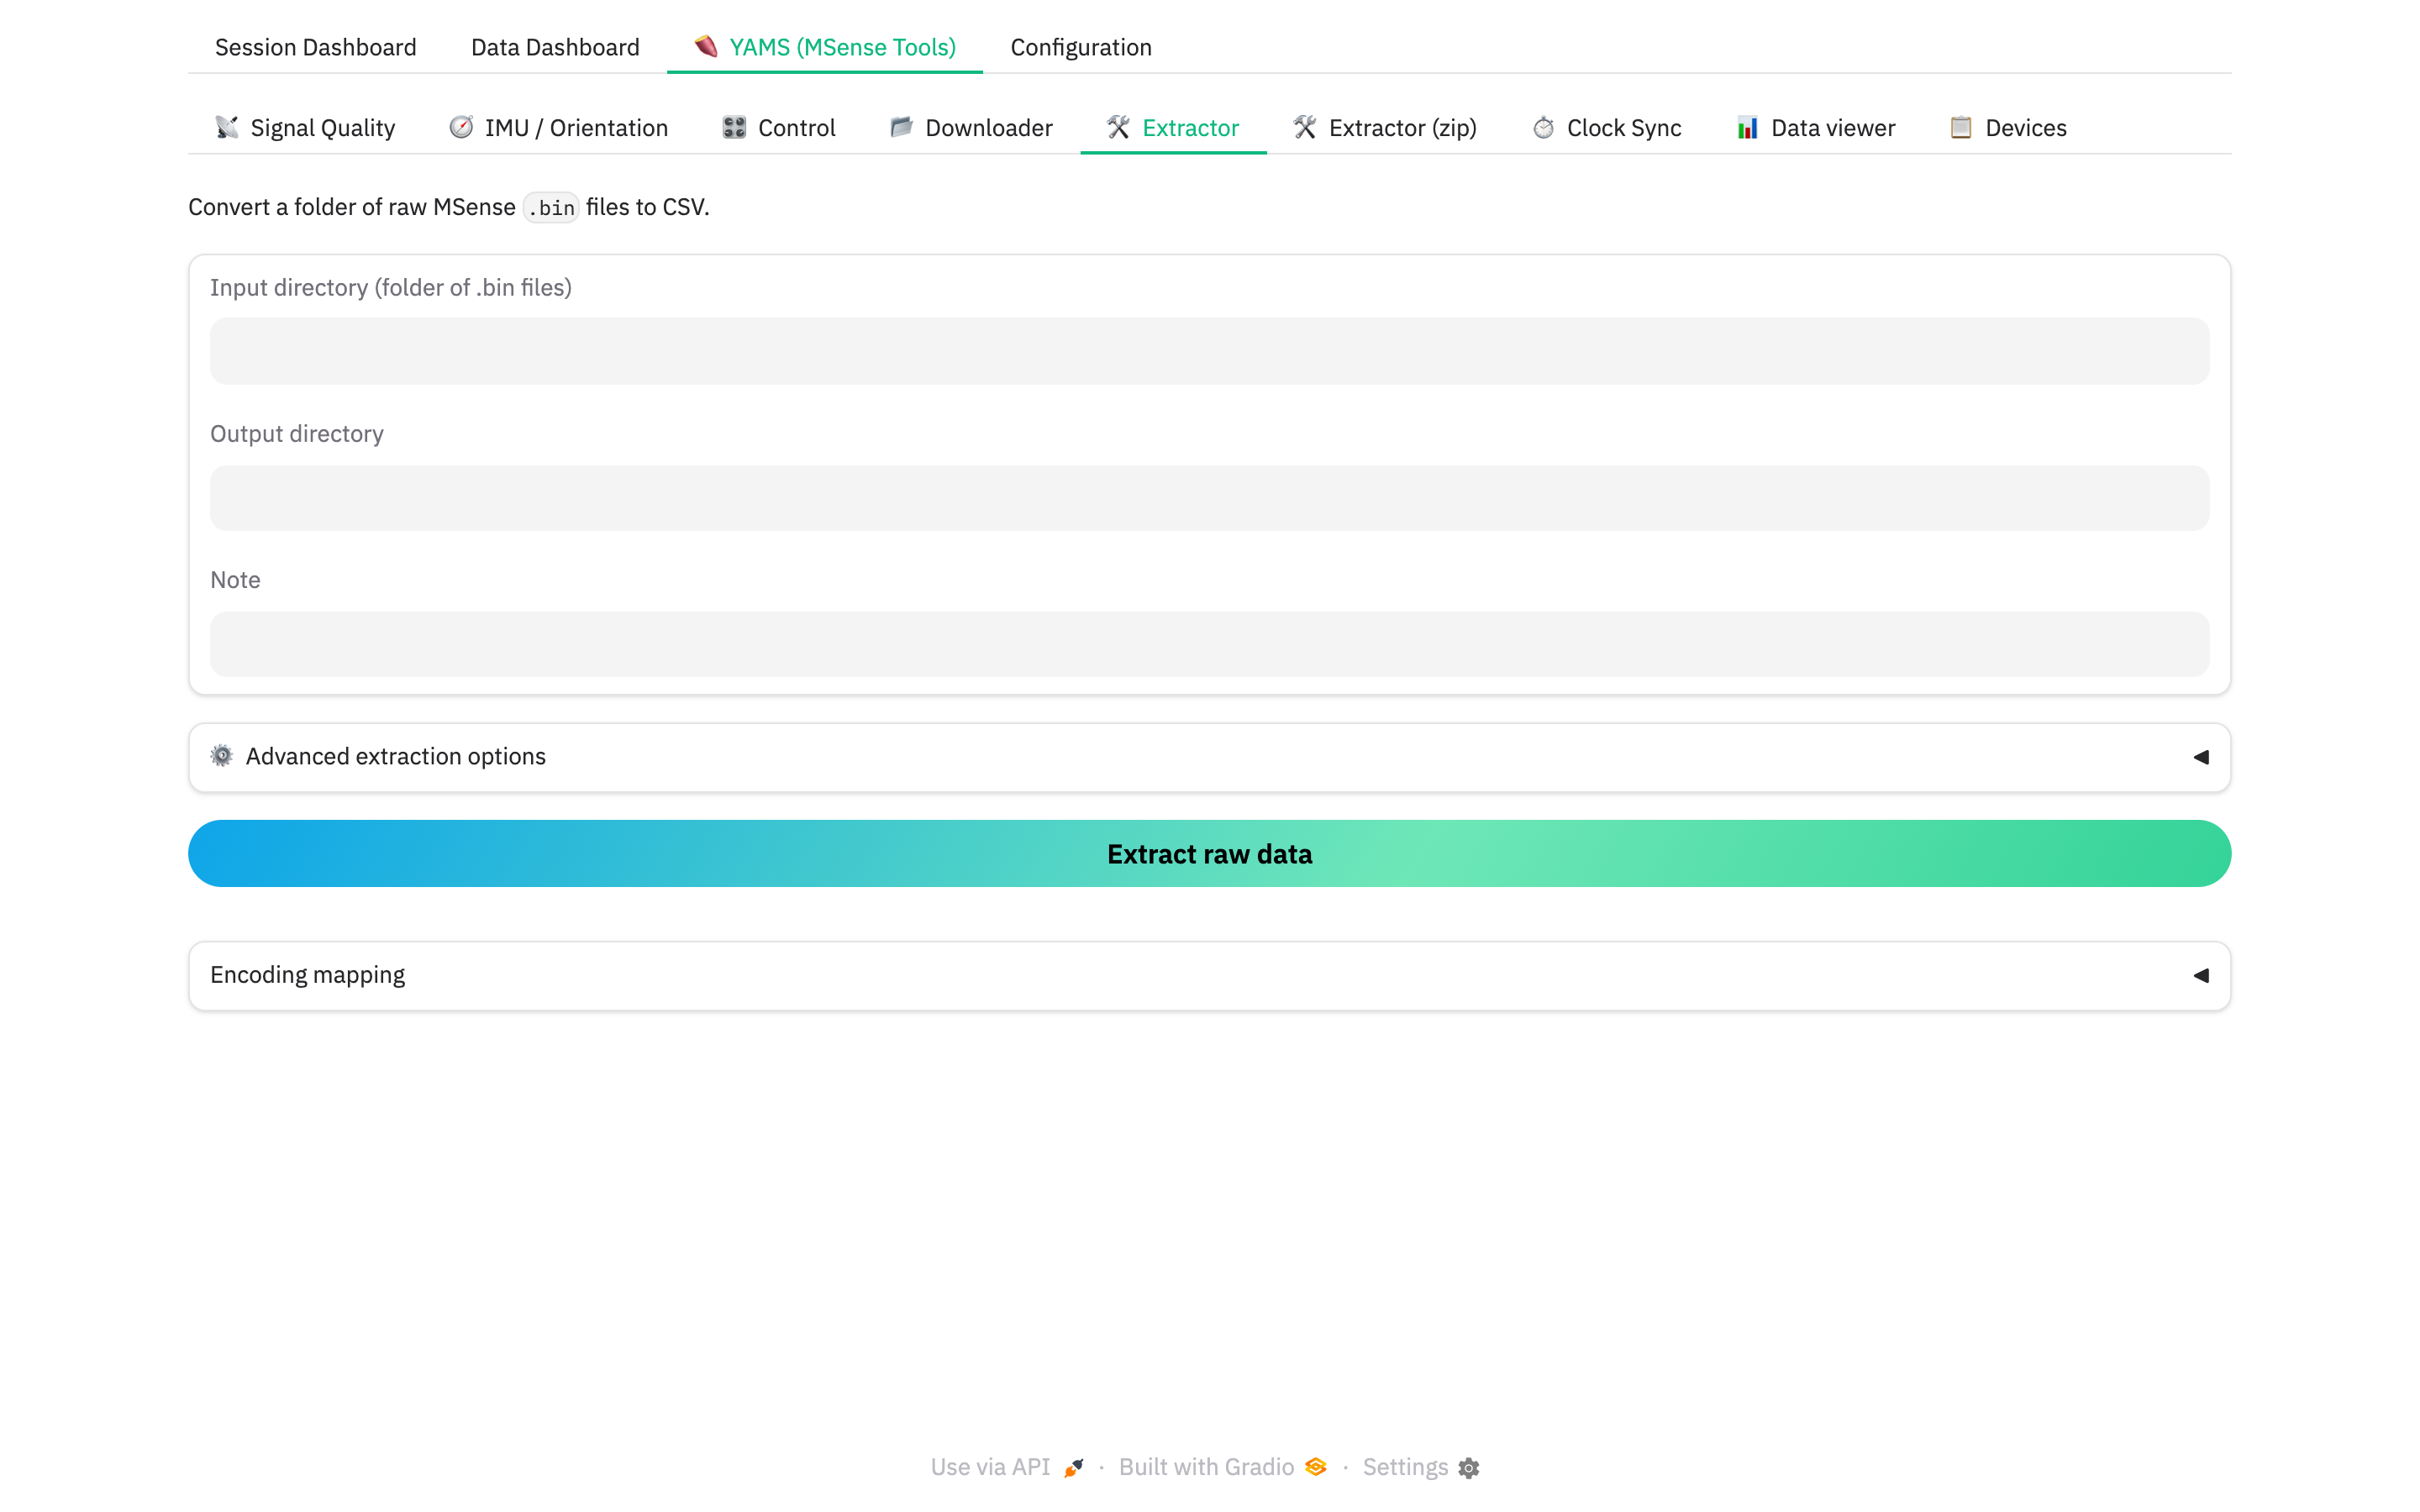Click the .bin code text

[551, 207]
